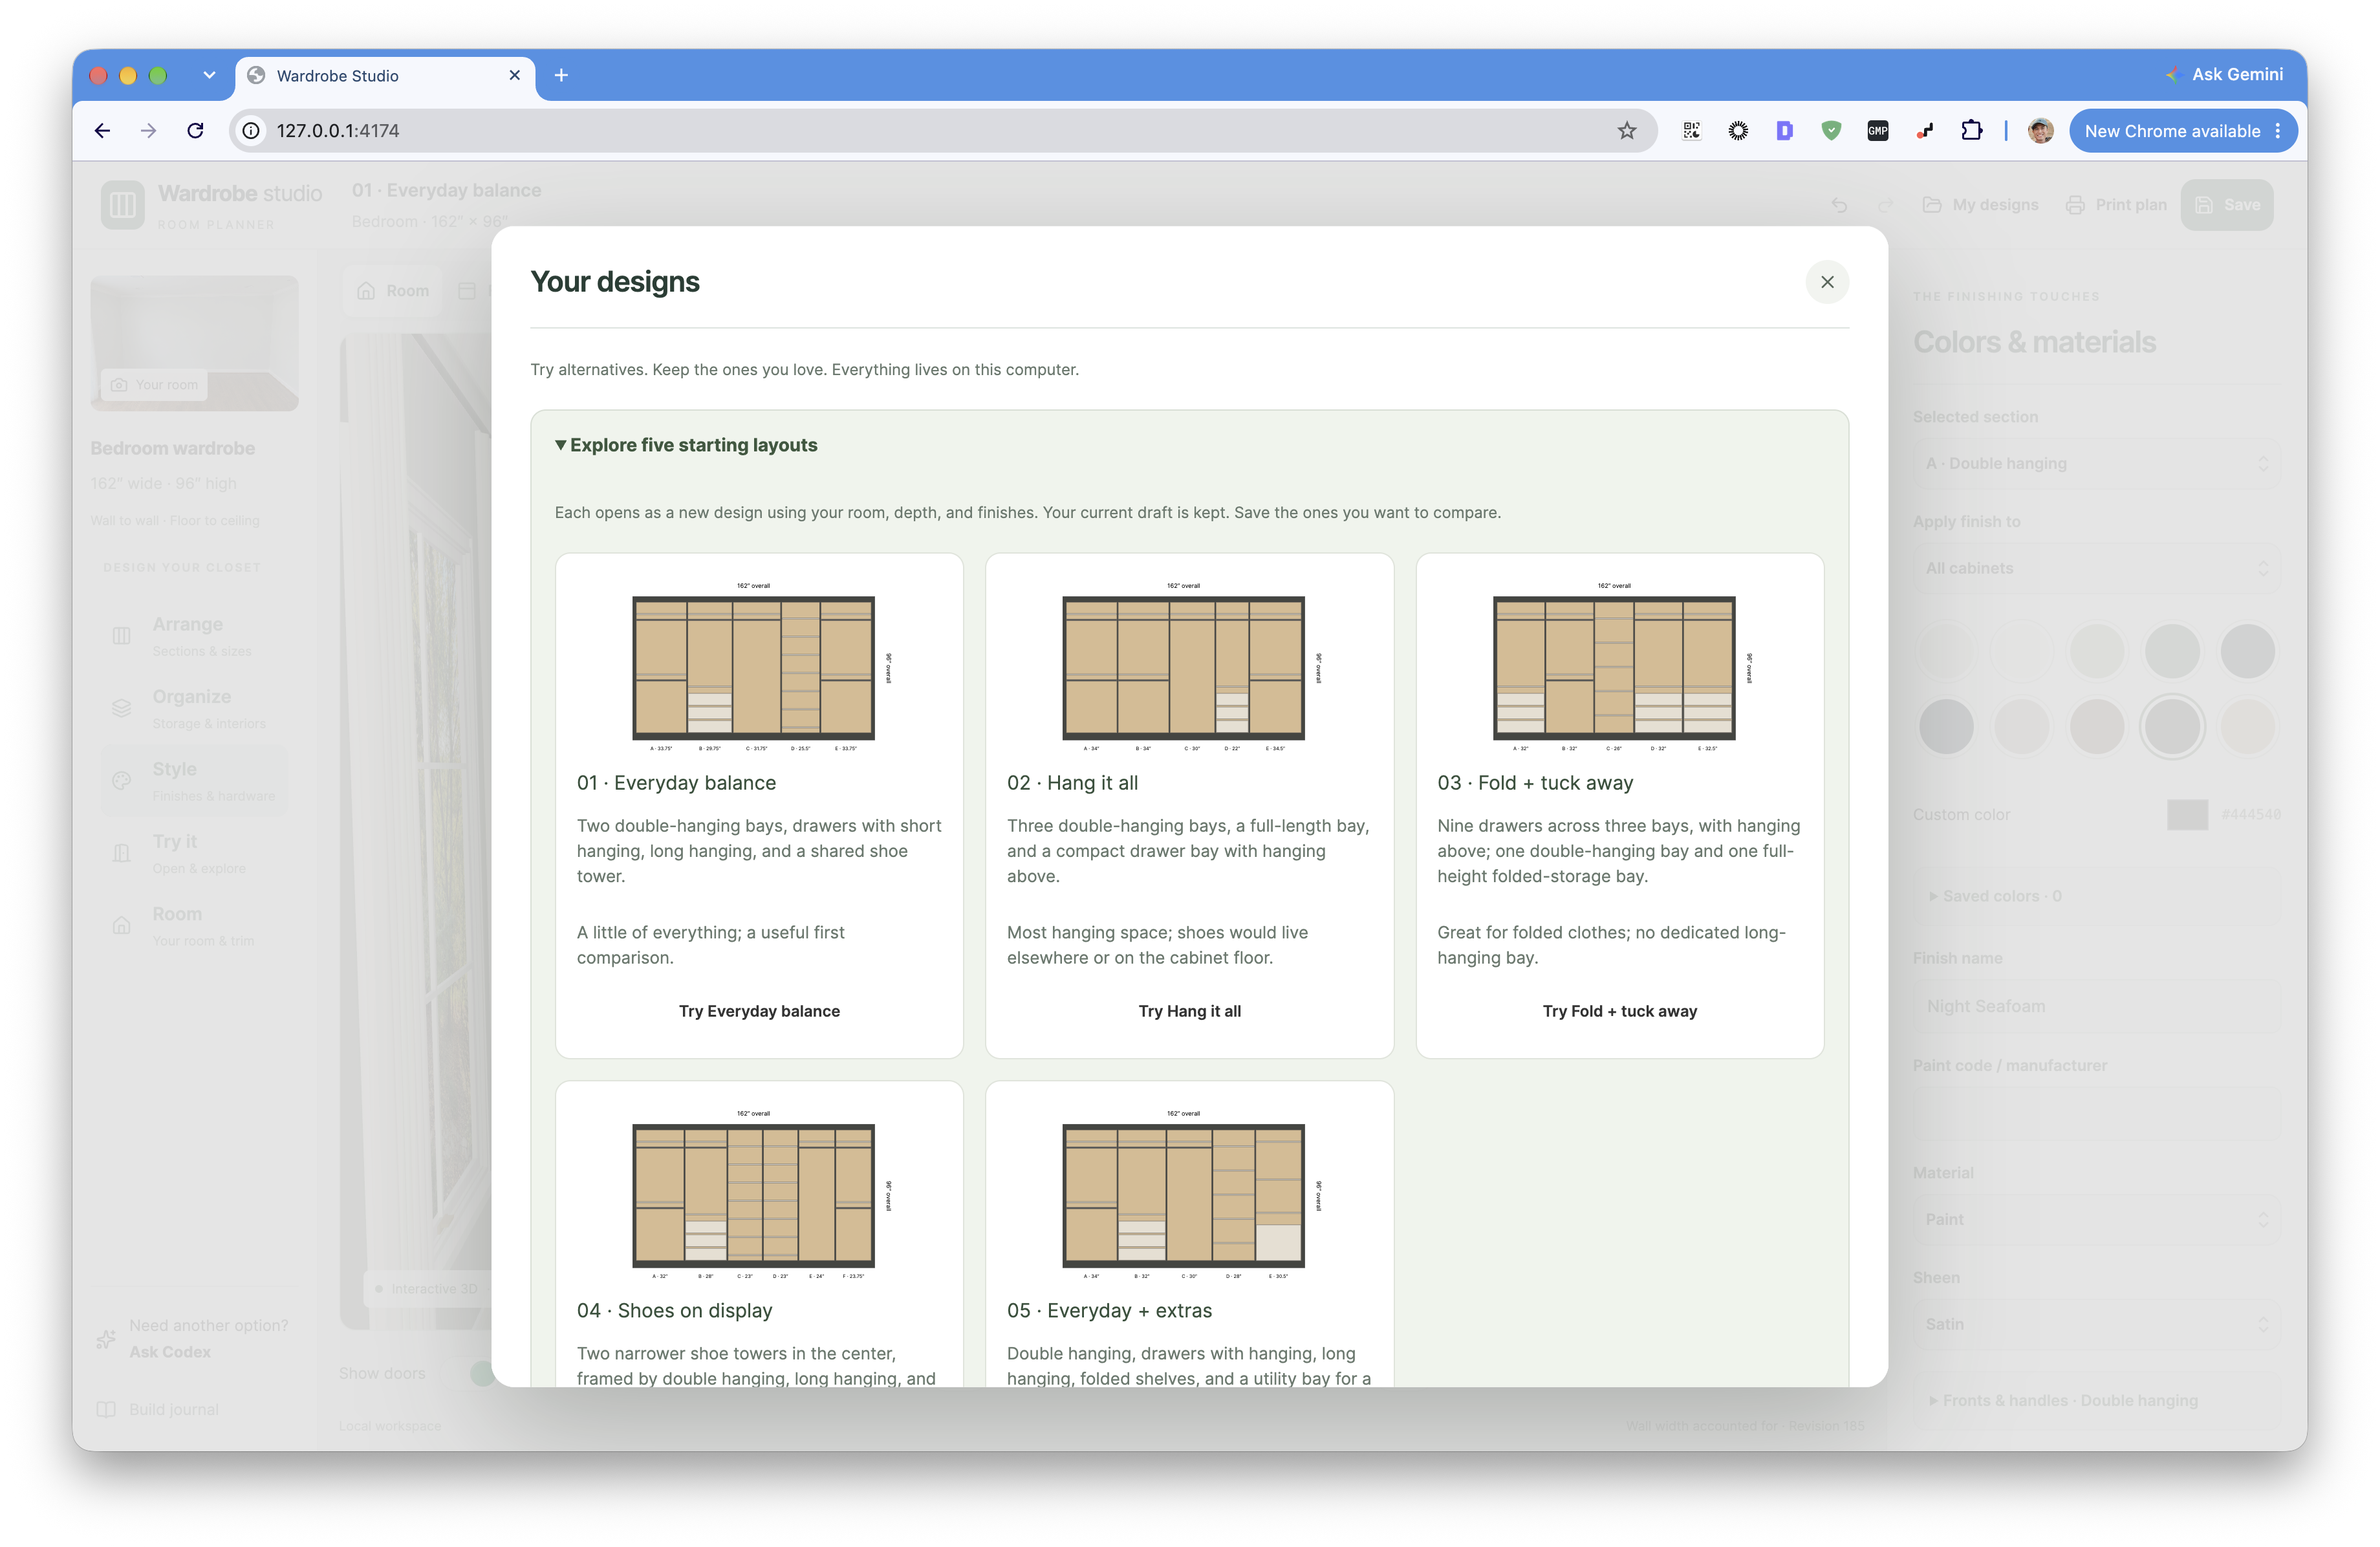Click the GMP extension icon
The height and width of the screenshot is (1547, 2380).
click(x=1877, y=131)
